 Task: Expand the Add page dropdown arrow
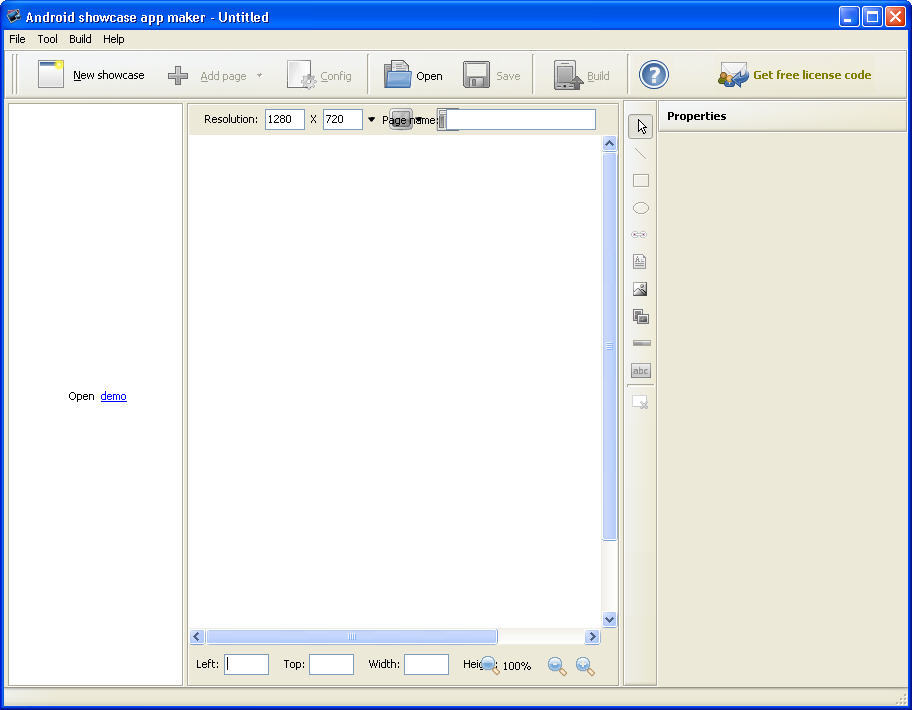tap(259, 75)
